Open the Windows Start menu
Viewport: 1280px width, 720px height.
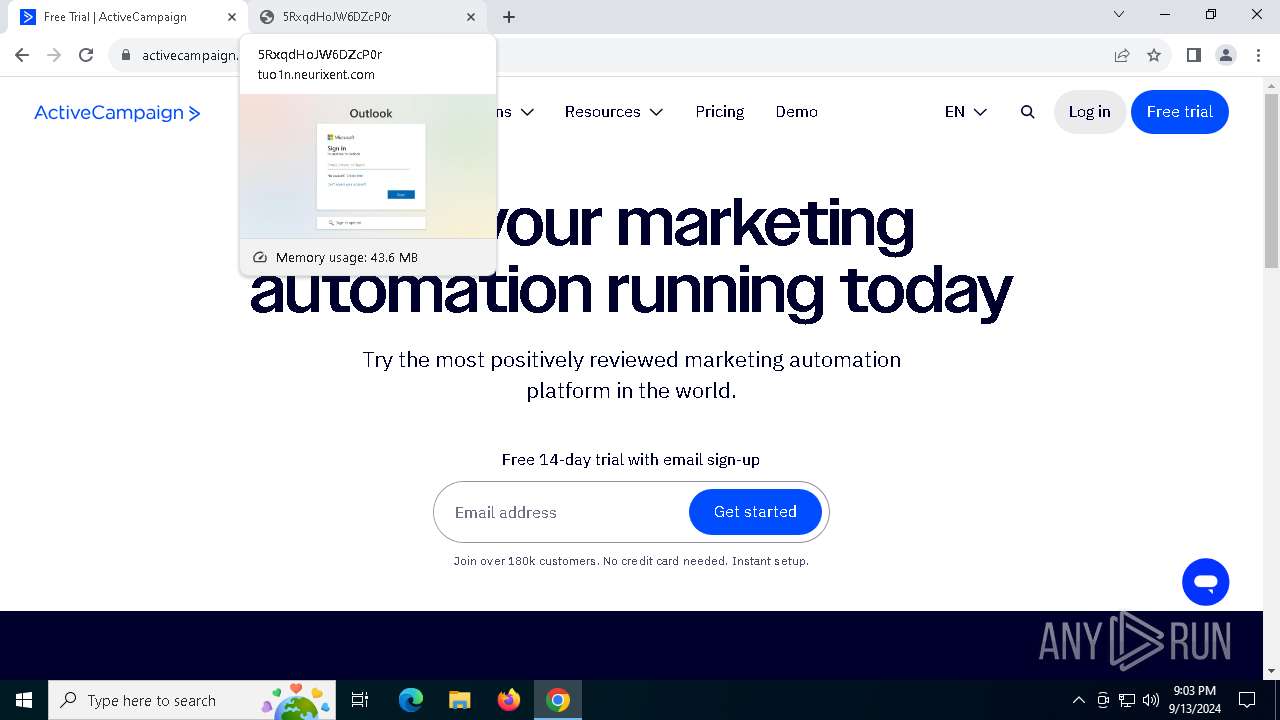[24, 700]
